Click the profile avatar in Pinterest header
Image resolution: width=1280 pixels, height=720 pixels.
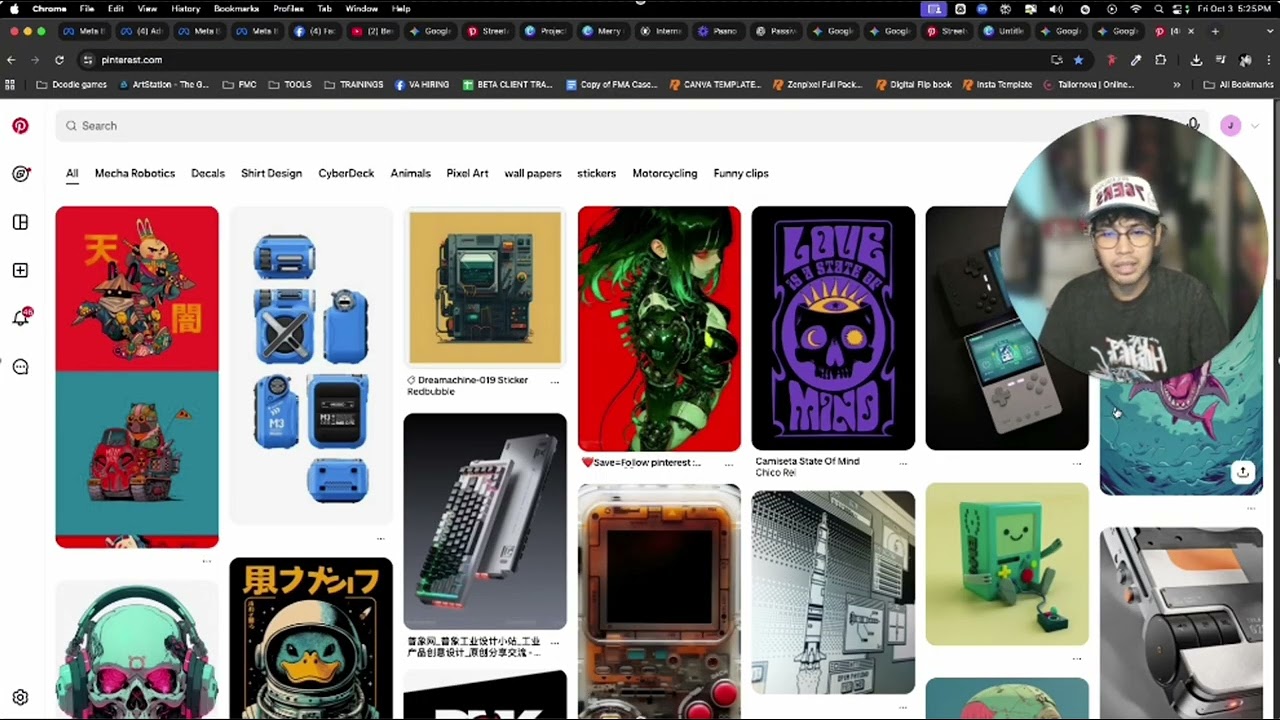coord(1230,126)
